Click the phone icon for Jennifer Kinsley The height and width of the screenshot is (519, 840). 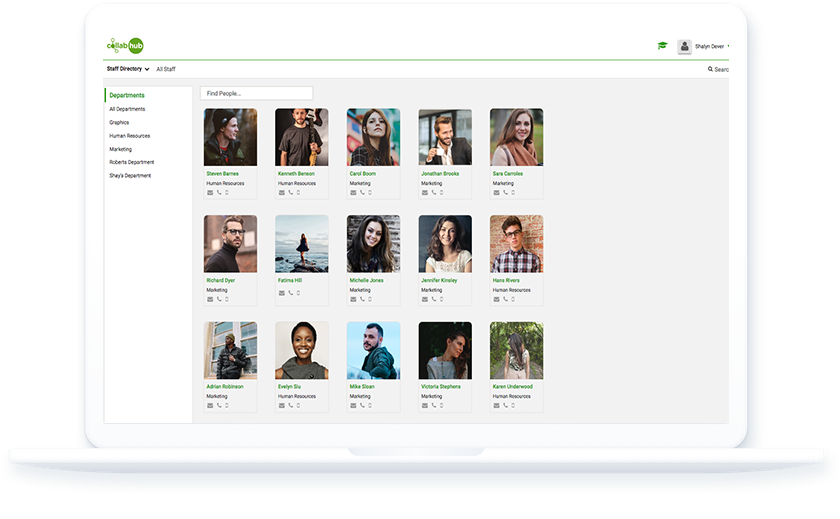[x=434, y=299]
